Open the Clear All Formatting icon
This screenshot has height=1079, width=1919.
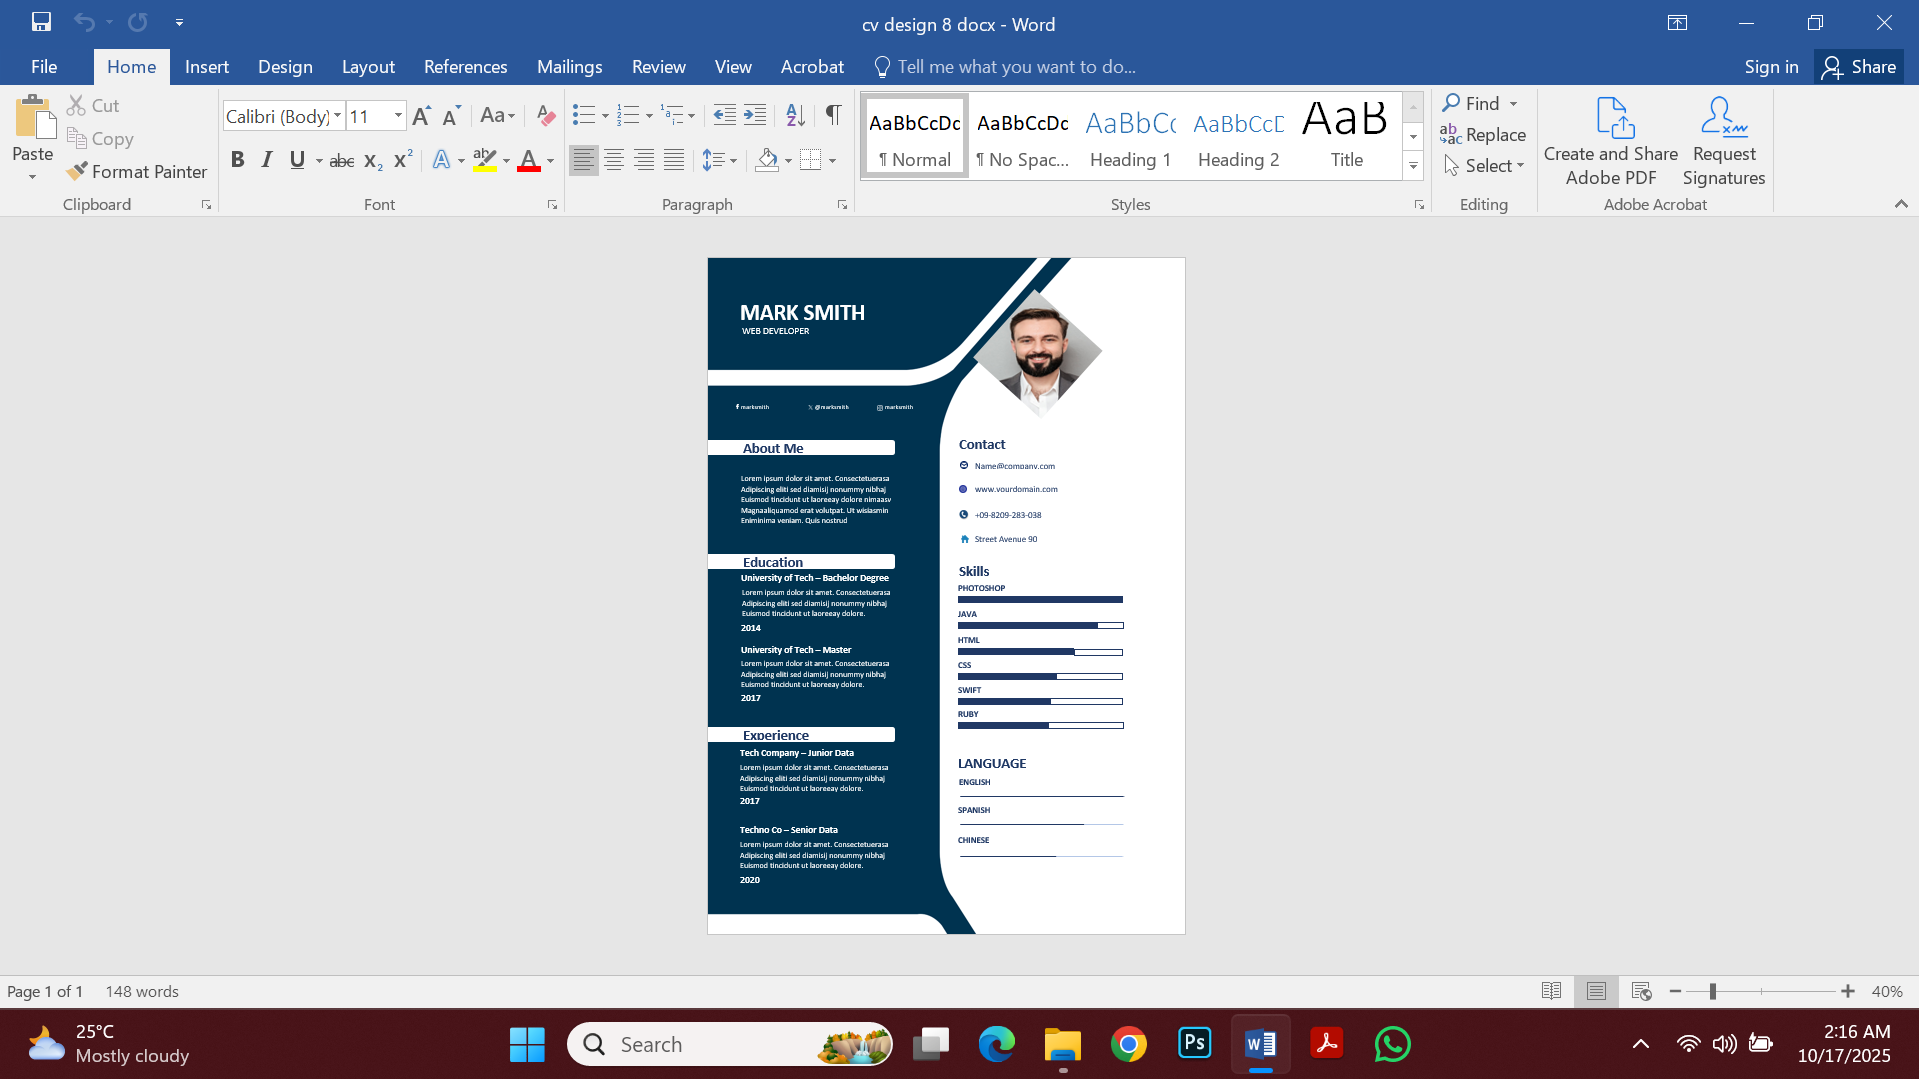tap(545, 115)
